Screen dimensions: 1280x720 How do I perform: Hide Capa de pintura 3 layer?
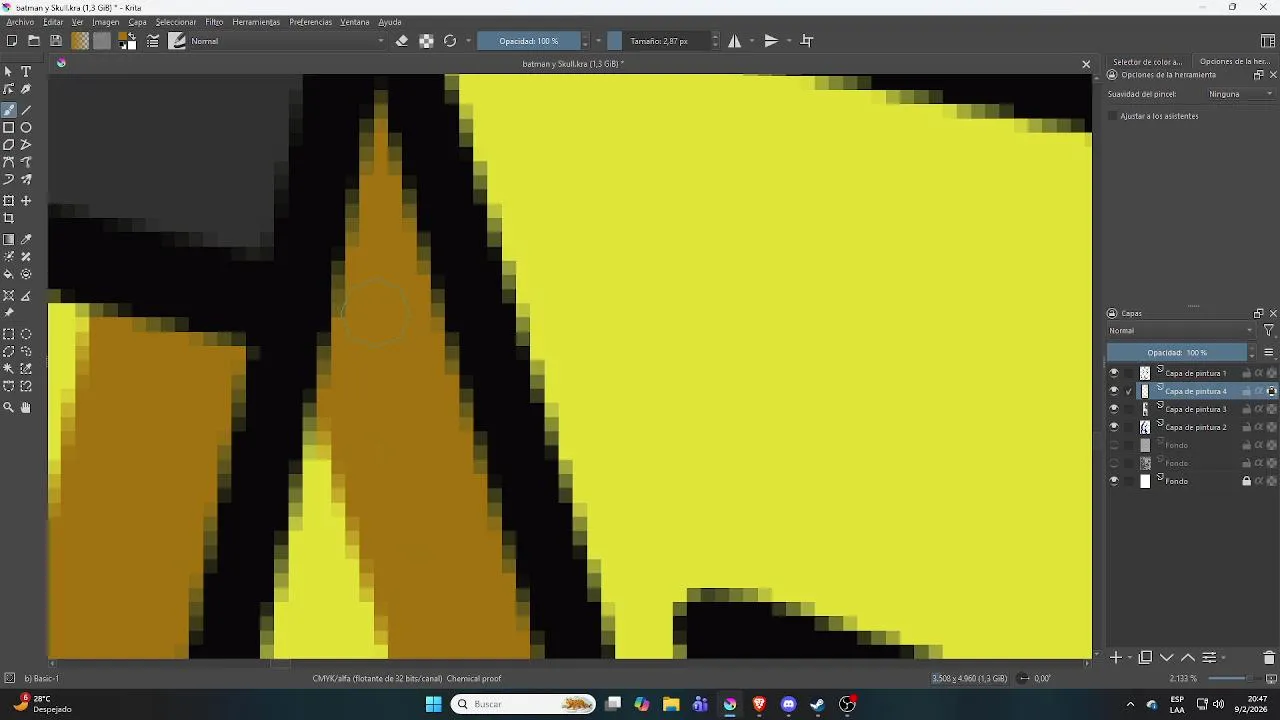coord(1114,409)
